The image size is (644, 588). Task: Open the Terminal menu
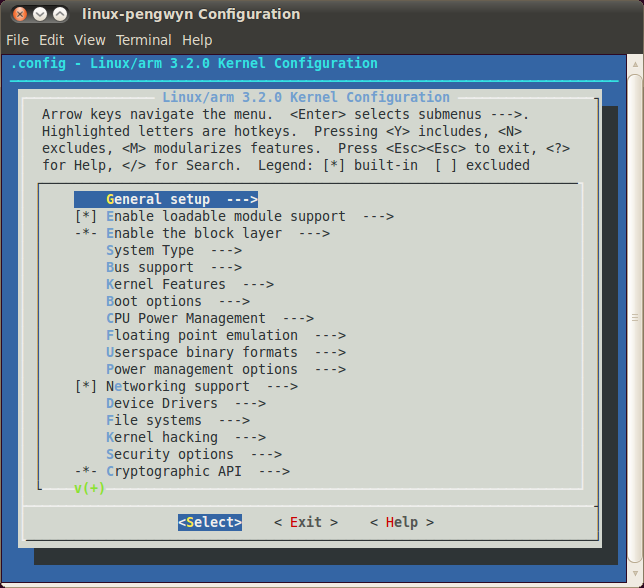(x=143, y=40)
